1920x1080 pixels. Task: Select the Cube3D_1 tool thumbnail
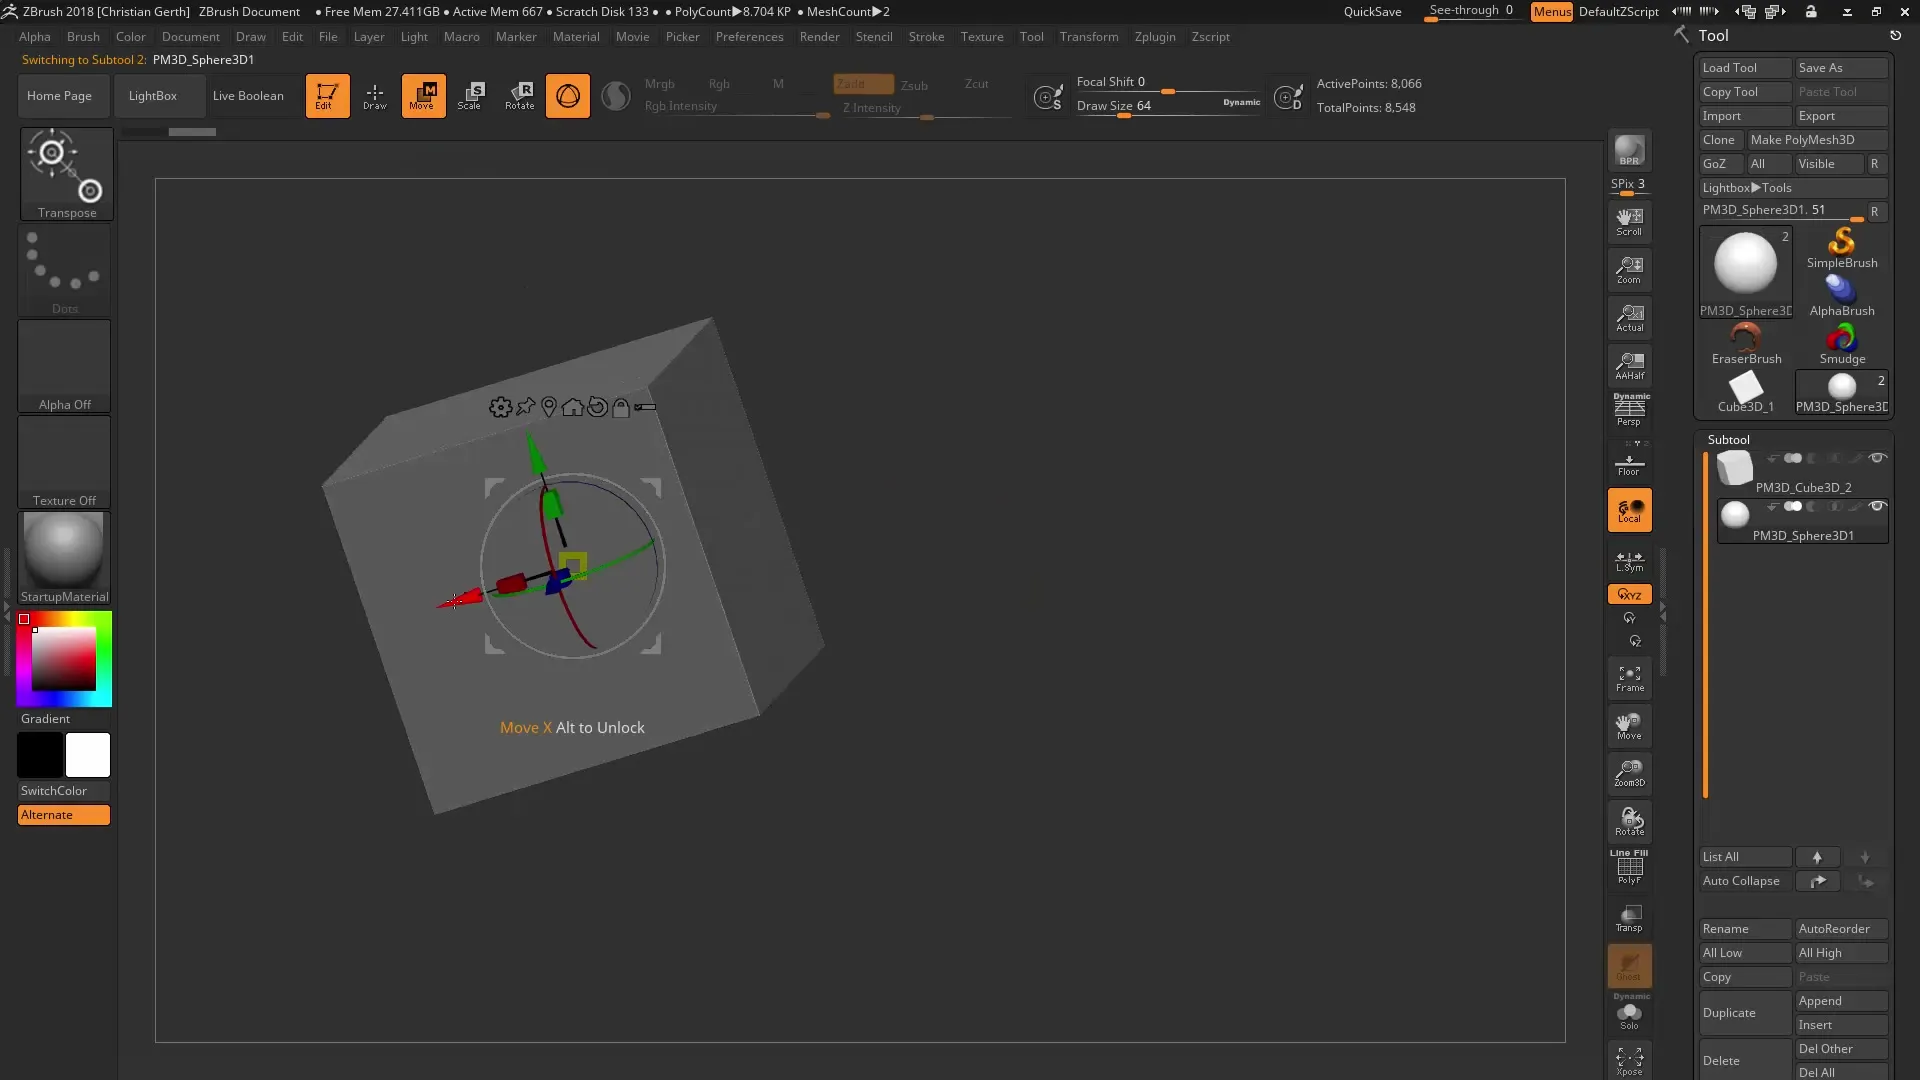click(1746, 392)
